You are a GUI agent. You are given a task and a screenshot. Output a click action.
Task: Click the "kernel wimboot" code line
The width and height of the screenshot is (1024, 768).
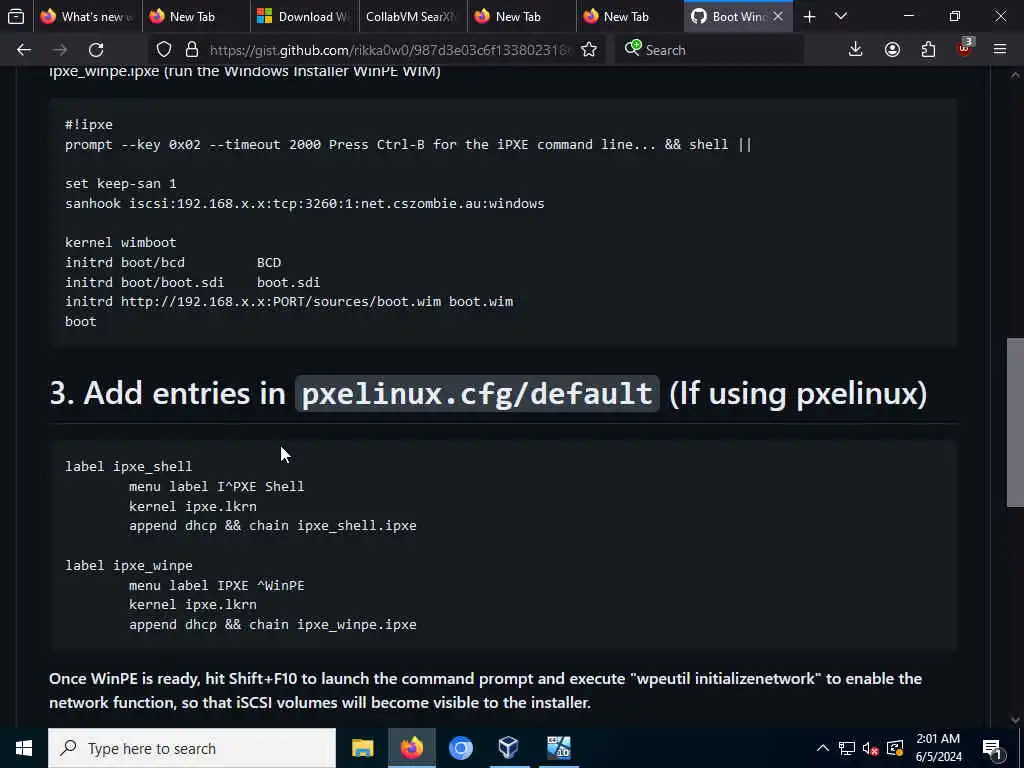(x=120, y=242)
